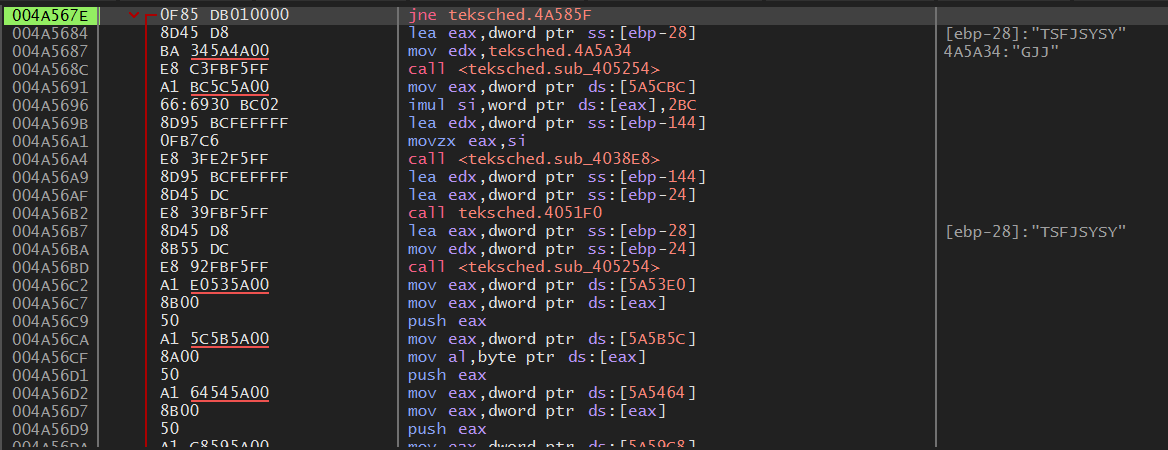Select address 004A56C7 row

(x=50, y=303)
